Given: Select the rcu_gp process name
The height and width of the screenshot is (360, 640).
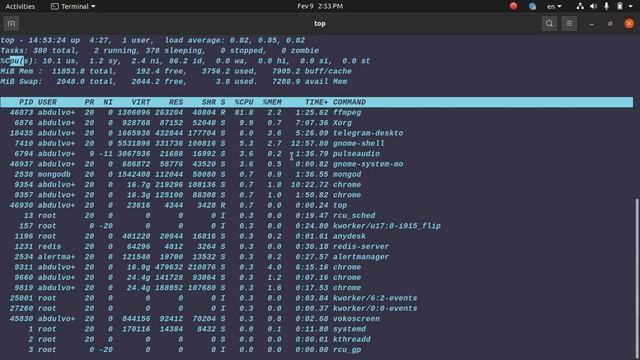Looking at the screenshot, I should [x=347, y=349].
